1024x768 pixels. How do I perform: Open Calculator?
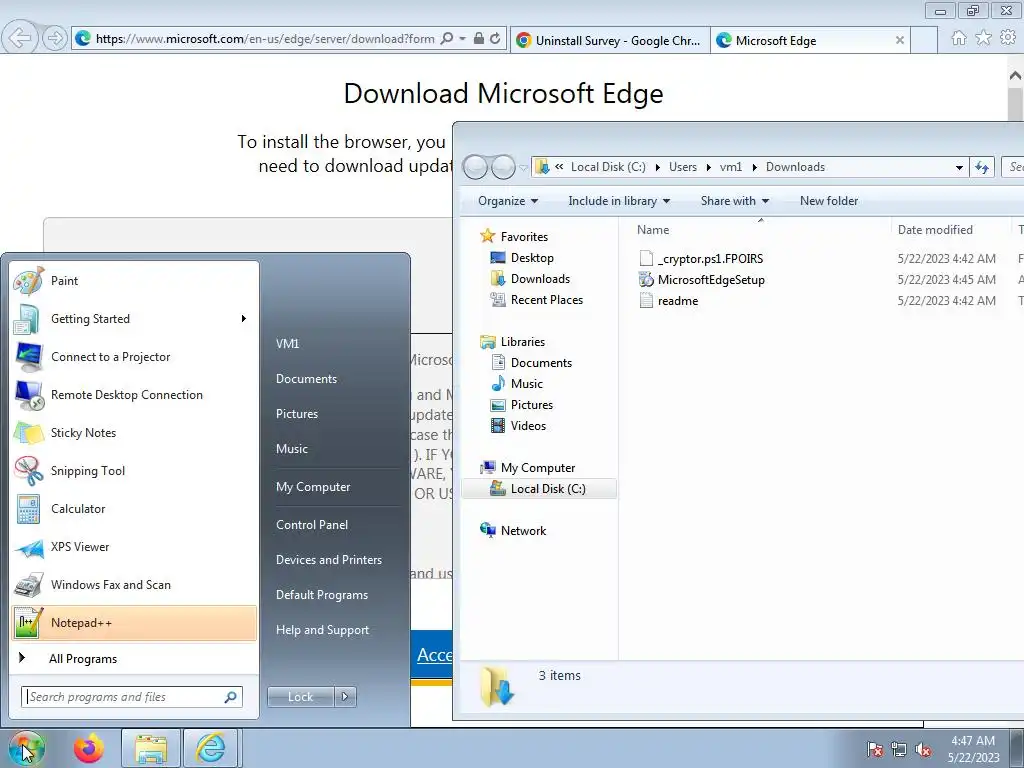click(x=134, y=509)
